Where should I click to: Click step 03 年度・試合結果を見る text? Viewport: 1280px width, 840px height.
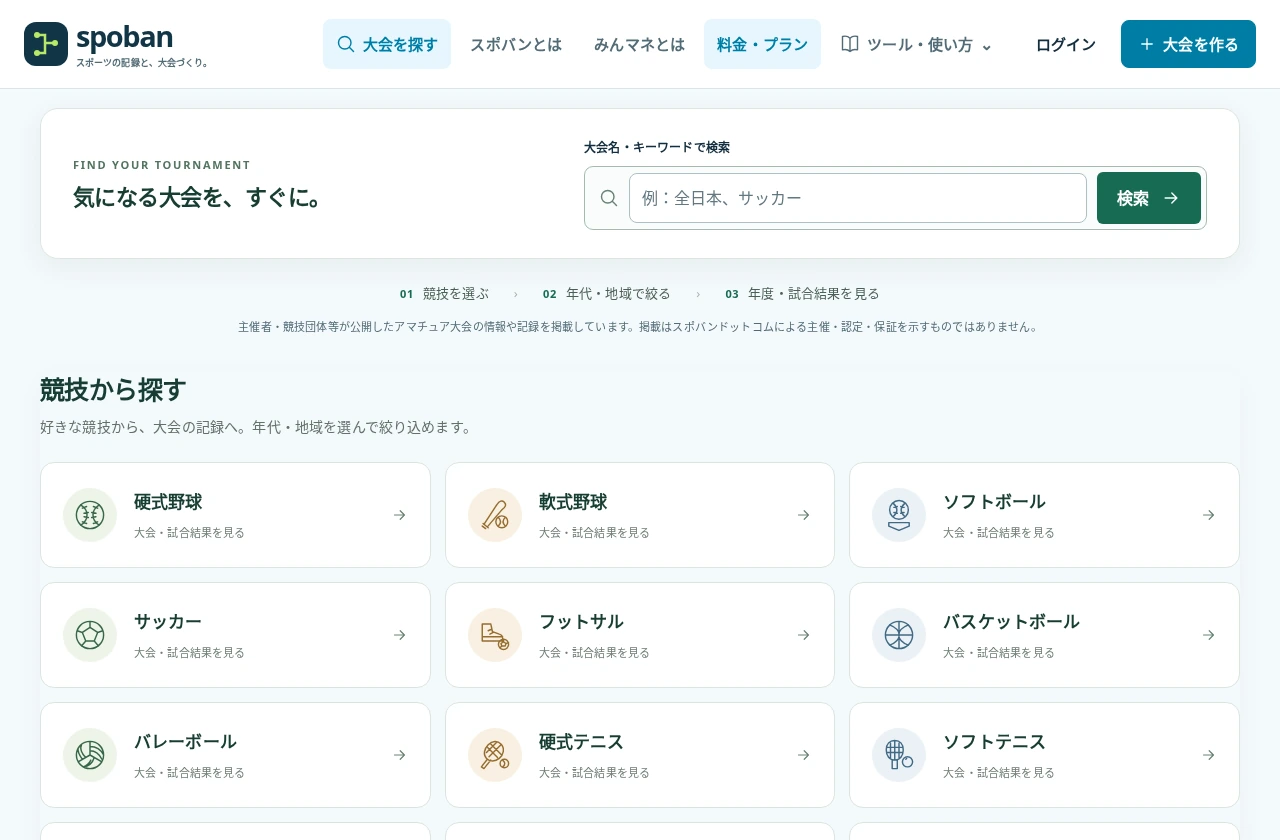tap(802, 294)
